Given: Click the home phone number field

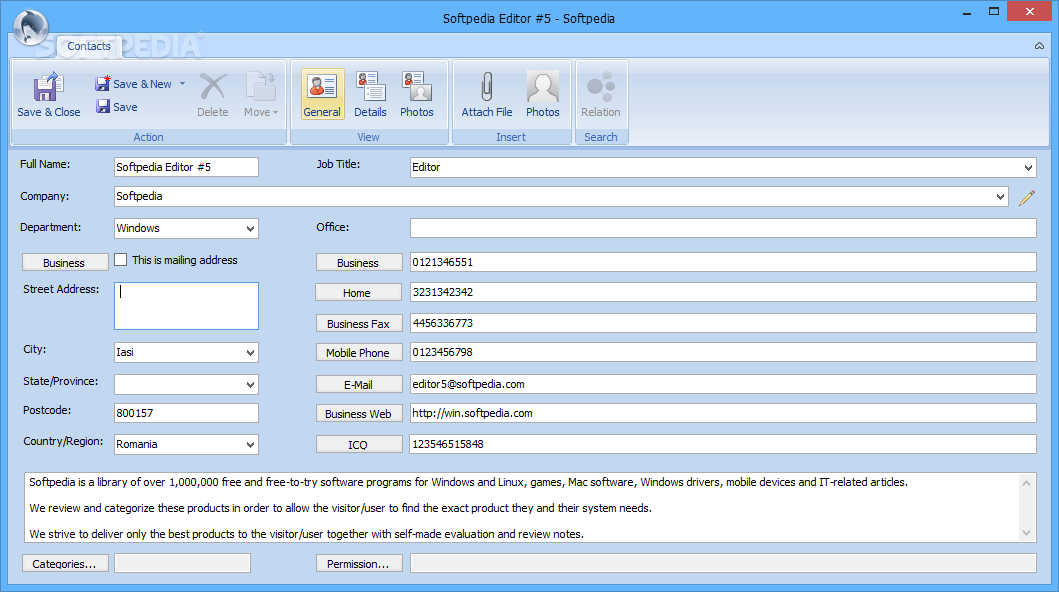Looking at the screenshot, I should 723,292.
